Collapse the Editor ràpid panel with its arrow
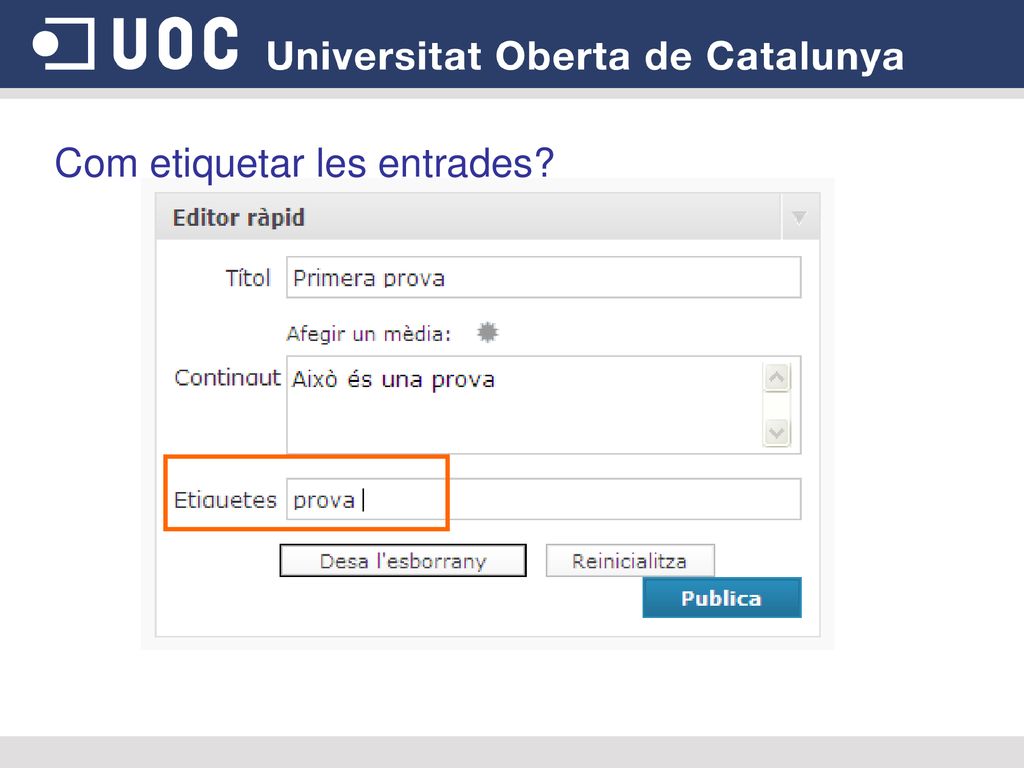 coord(799,217)
